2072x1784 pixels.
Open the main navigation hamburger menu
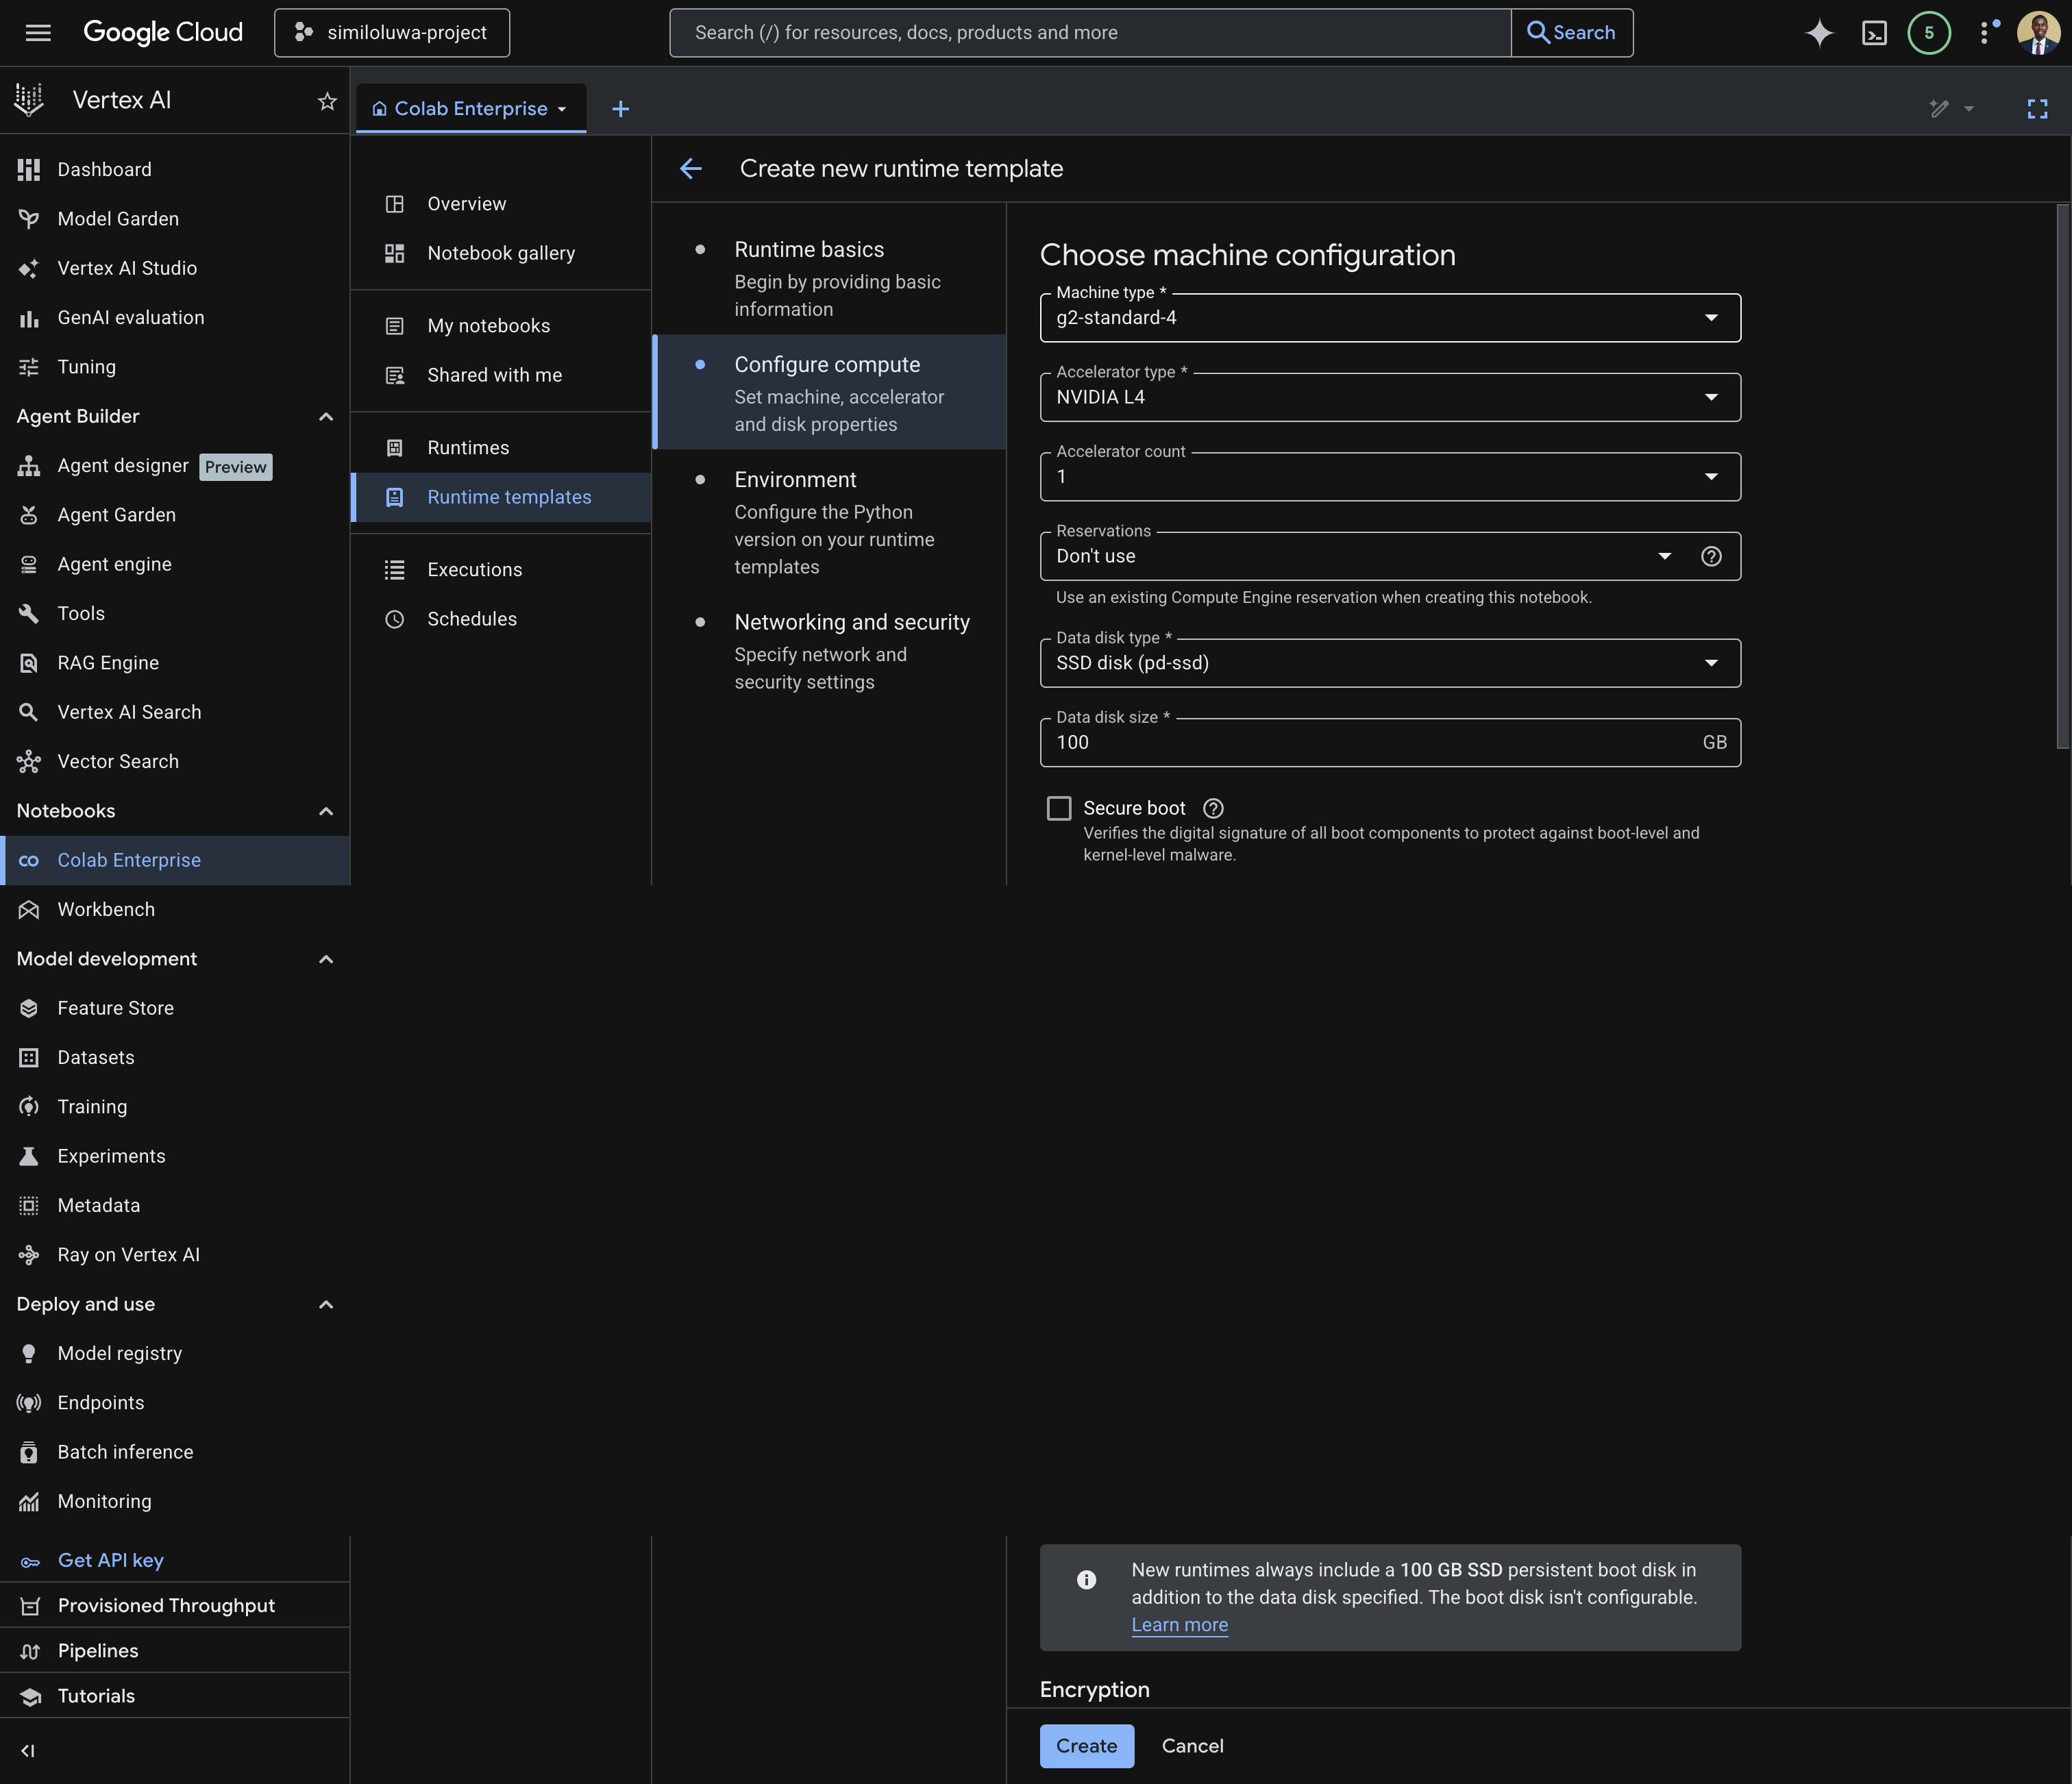click(38, 32)
